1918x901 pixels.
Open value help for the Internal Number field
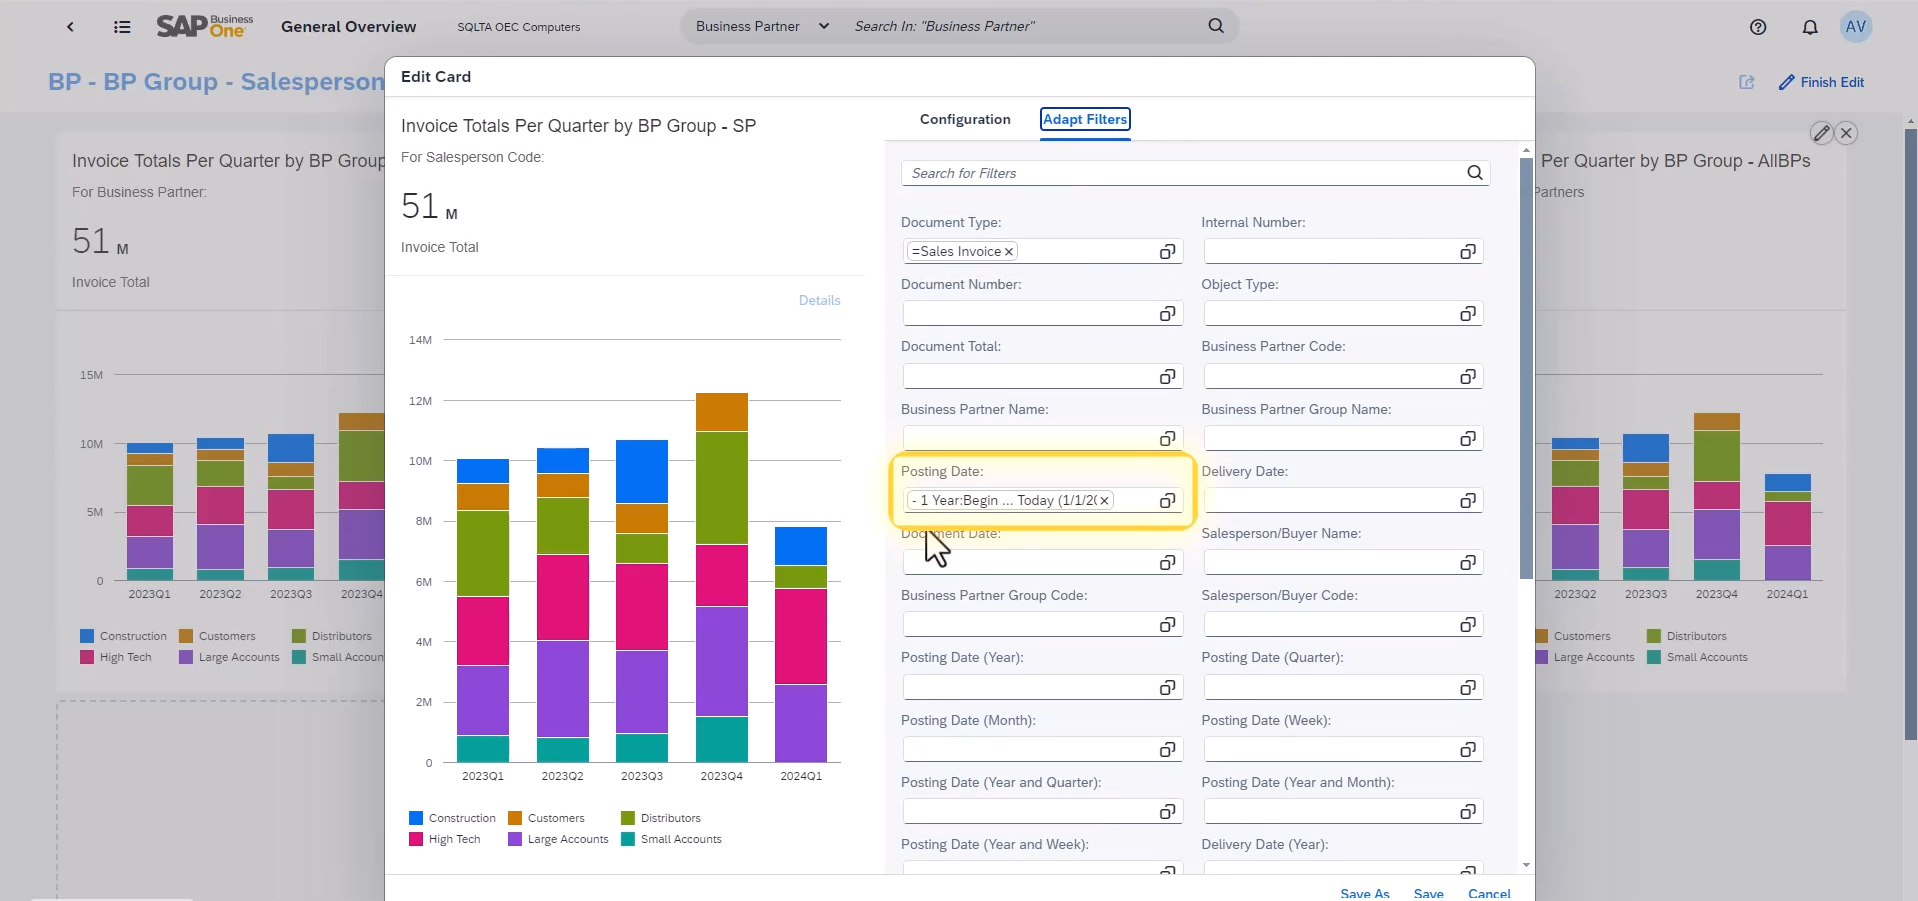(x=1467, y=251)
